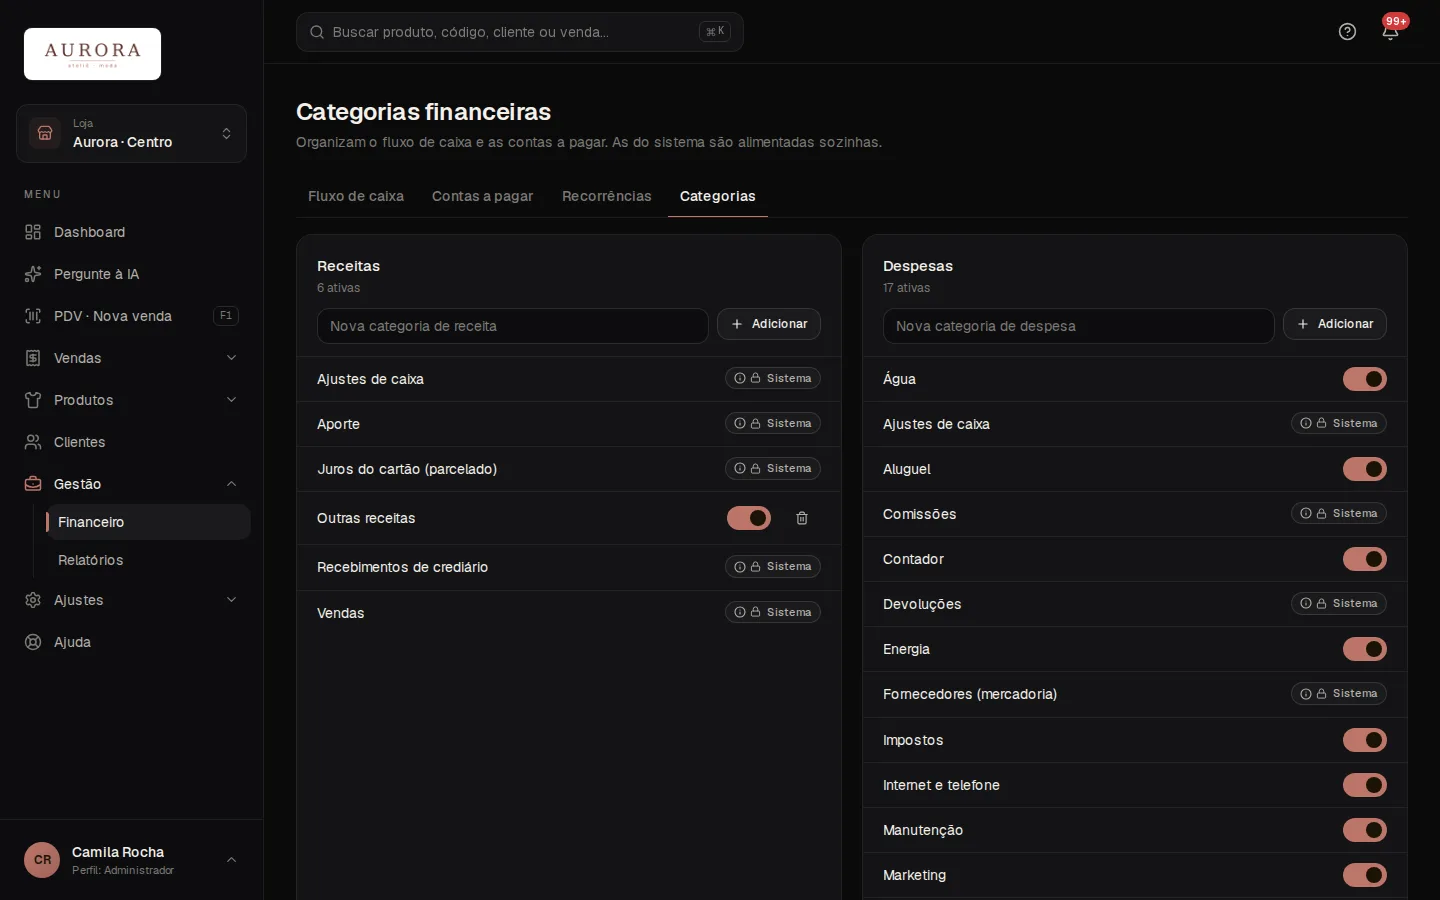The height and width of the screenshot is (900, 1440).
Task: Toggle the Água expense category
Action: [x=1365, y=379]
